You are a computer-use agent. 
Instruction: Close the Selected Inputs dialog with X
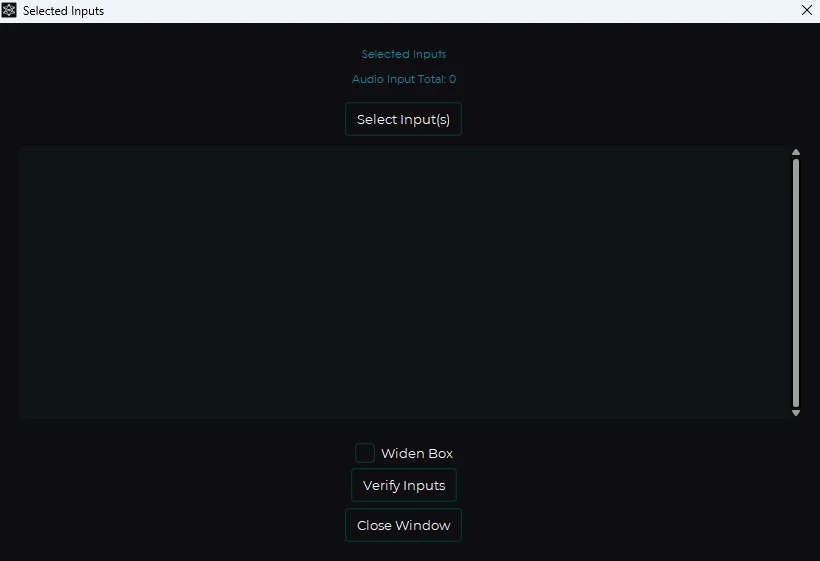(x=807, y=11)
